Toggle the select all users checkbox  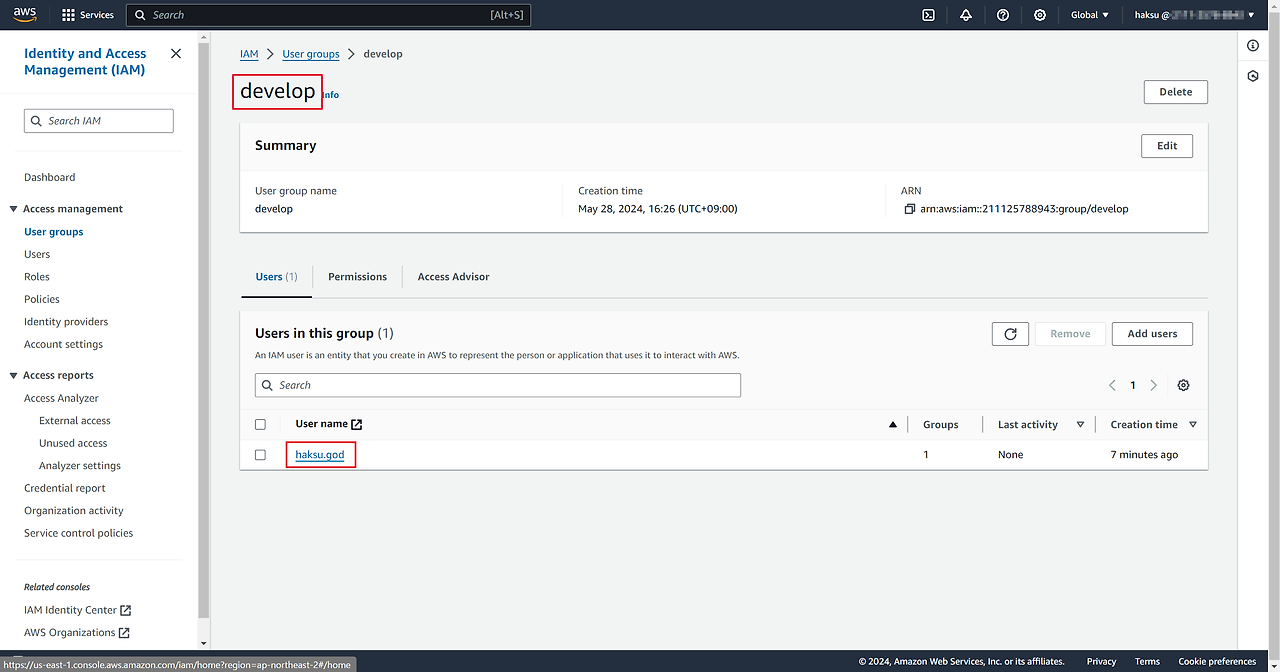pyautogui.click(x=261, y=425)
